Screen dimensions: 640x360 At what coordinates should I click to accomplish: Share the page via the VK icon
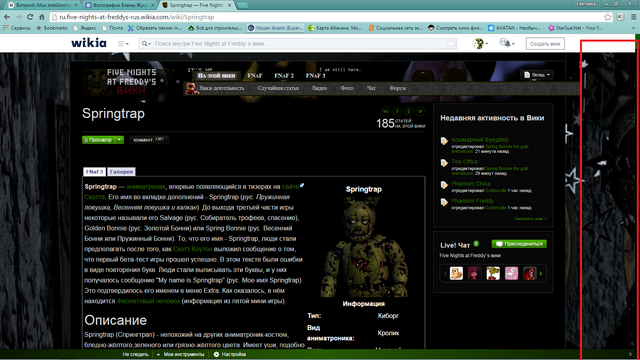(x=385, y=111)
